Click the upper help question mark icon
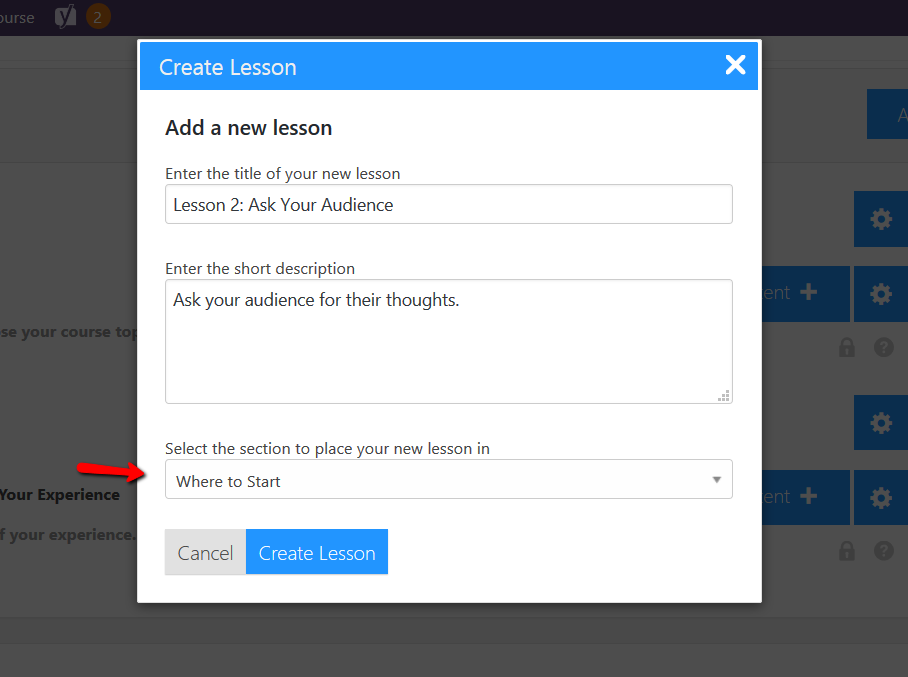The image size is (908, 677). 884,347
